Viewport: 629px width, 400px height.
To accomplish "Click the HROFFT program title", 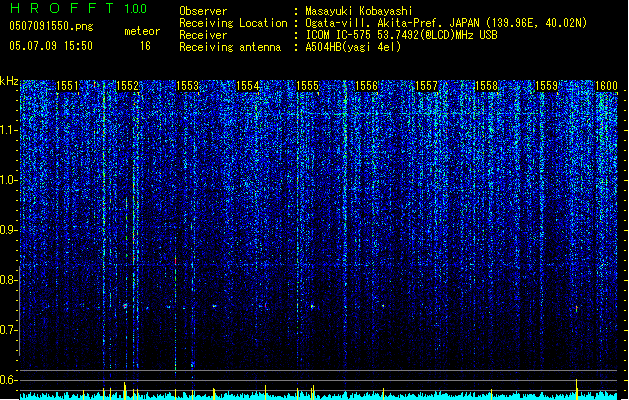I will tap(62, 8).
